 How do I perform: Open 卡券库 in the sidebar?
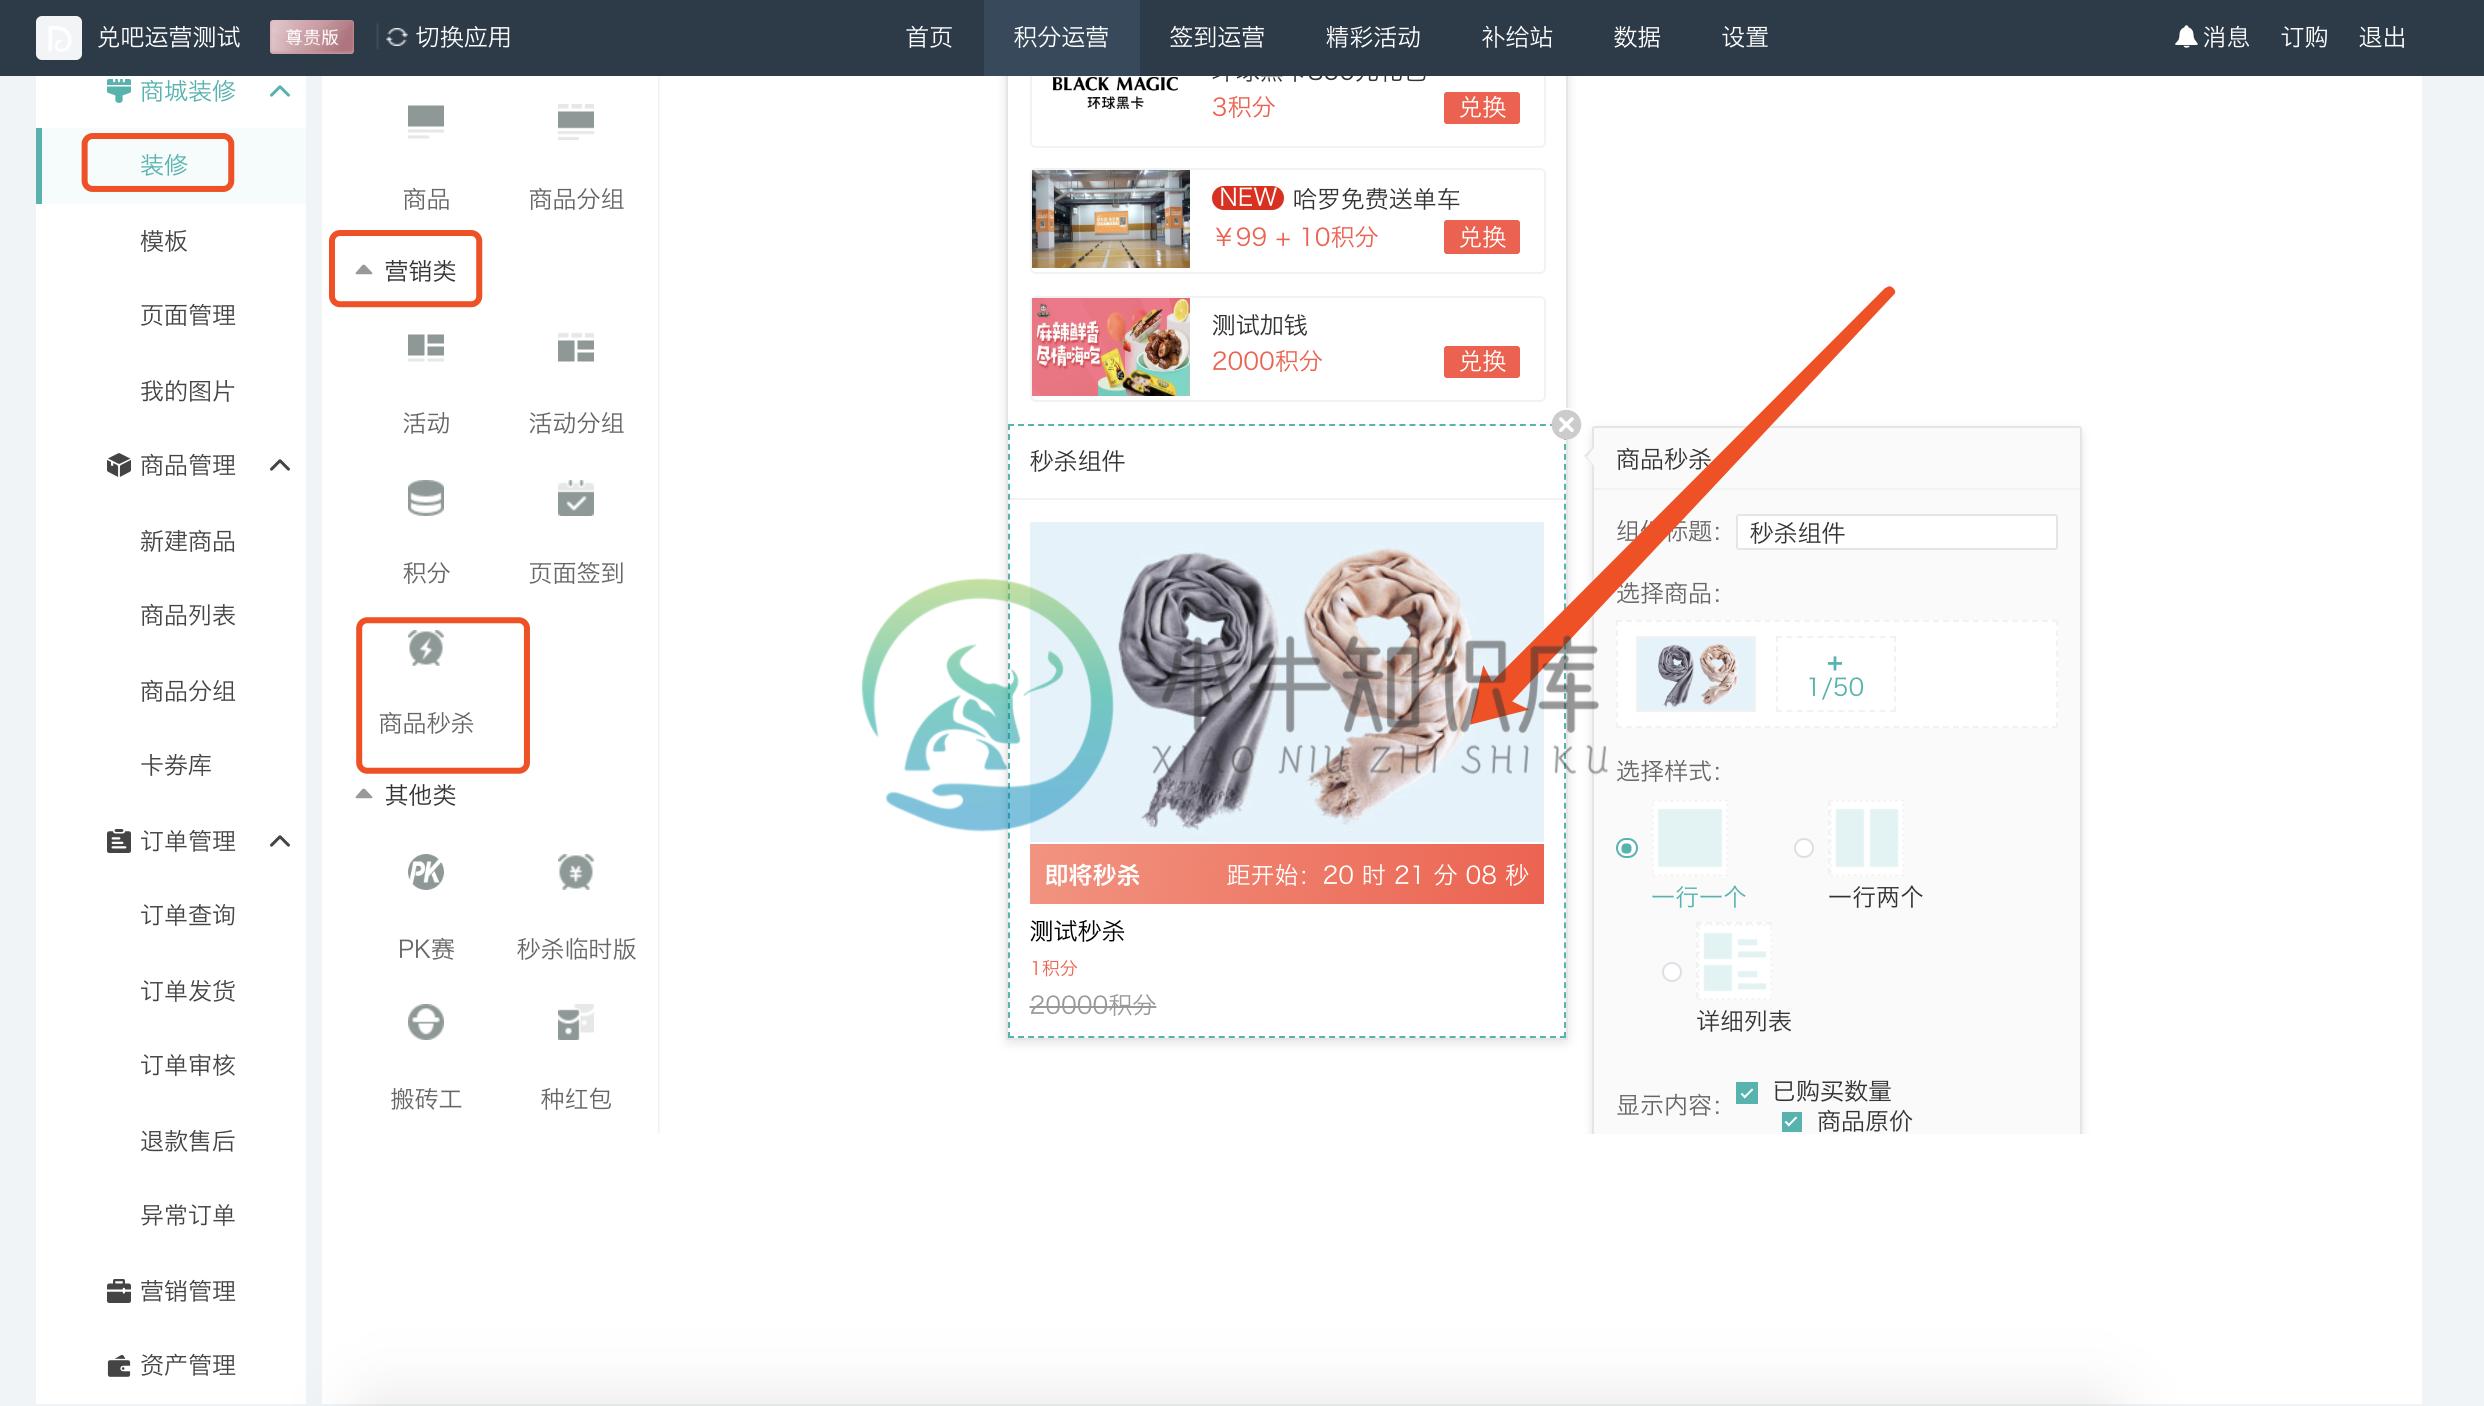pyautogui.click(x=176, y=765)
